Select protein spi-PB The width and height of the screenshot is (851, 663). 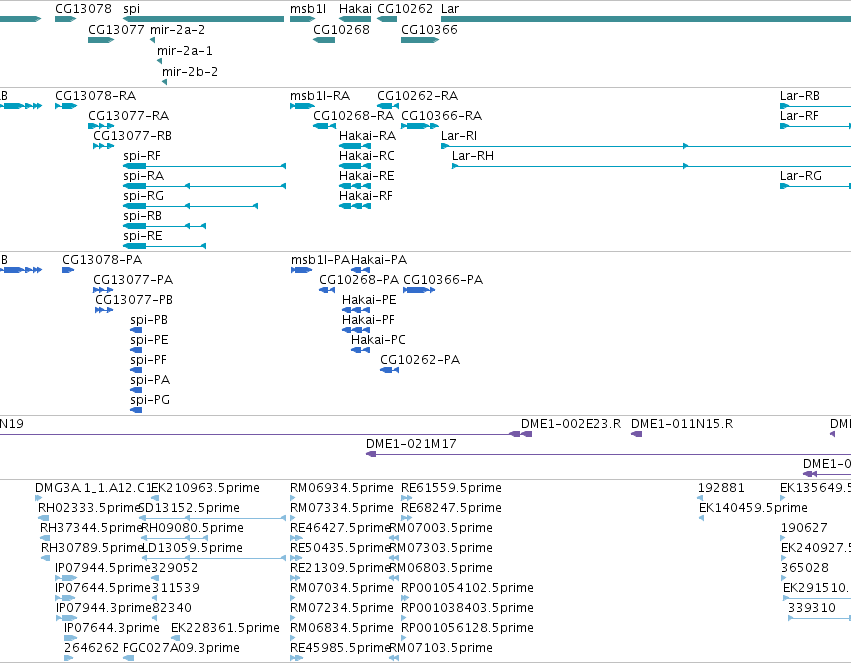coord(149,320)
